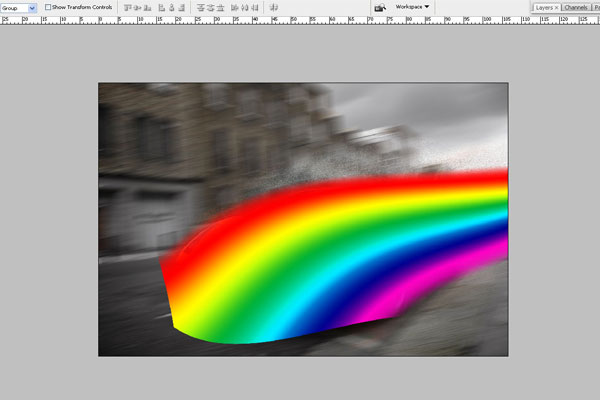Click Align Left Edges icon
The height and width of the screenshot is (400, 600).
coord(162,7)
